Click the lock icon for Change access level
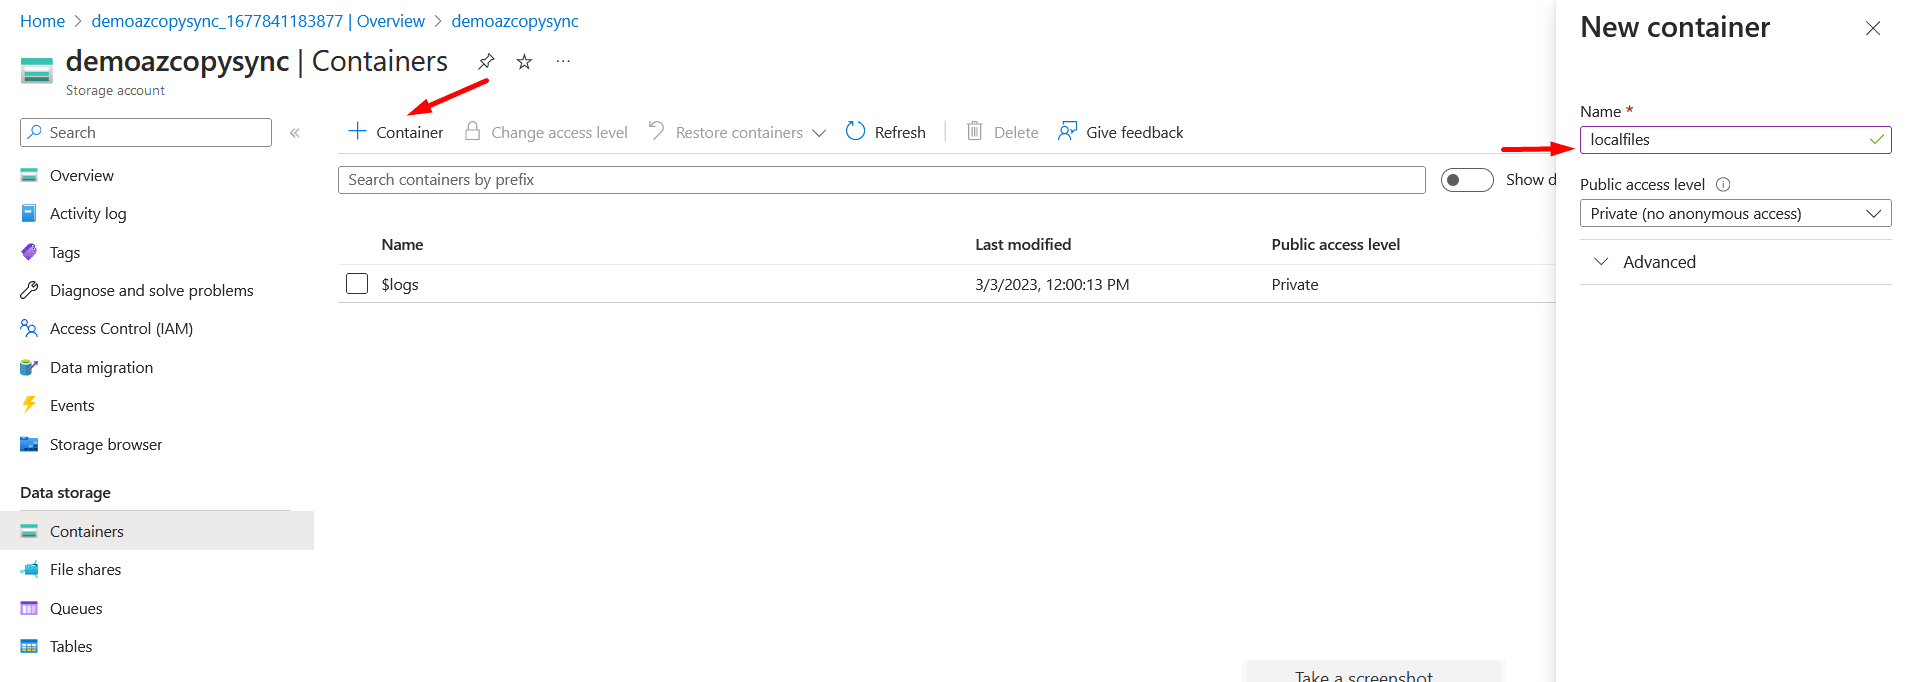Image resolution: width=1915 pixels, height=682 pixels. [x=473, y=131]
